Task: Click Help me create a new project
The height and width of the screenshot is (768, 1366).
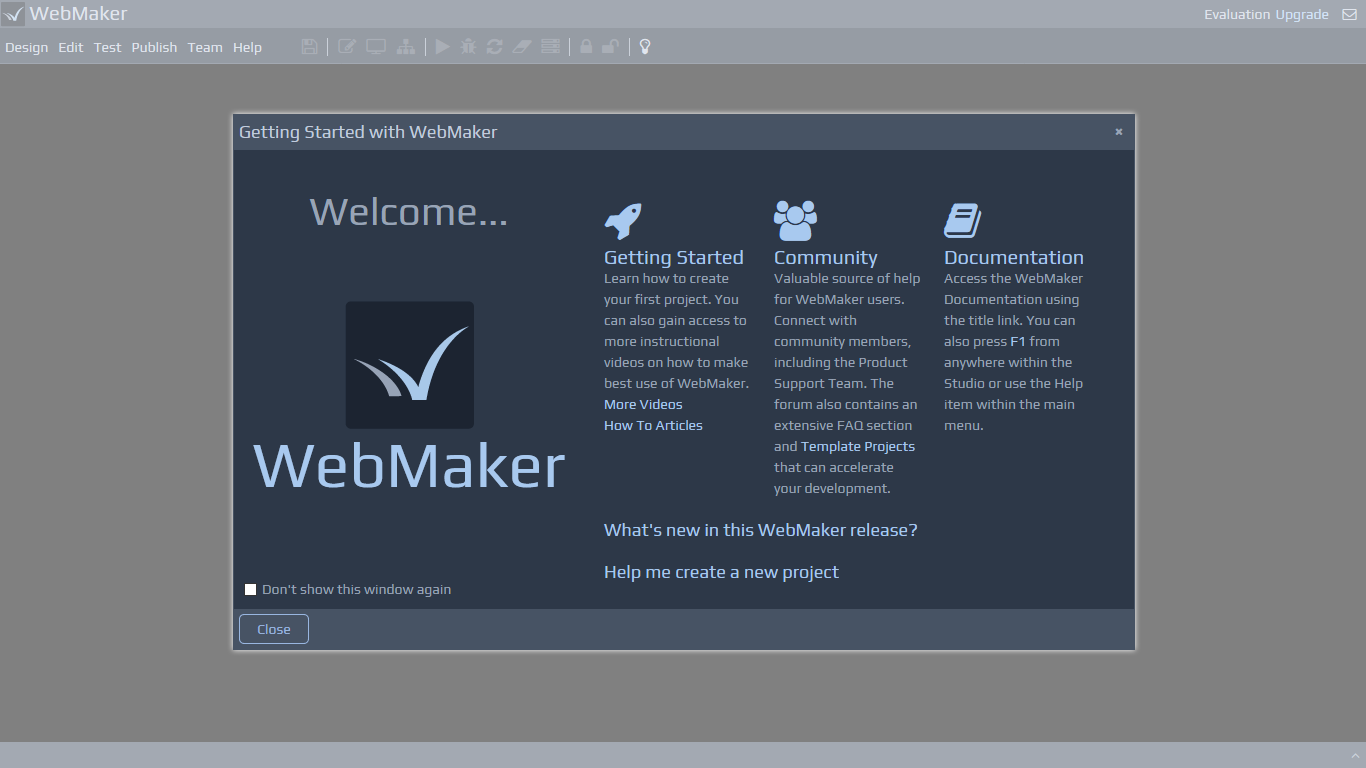Action: 721,572
